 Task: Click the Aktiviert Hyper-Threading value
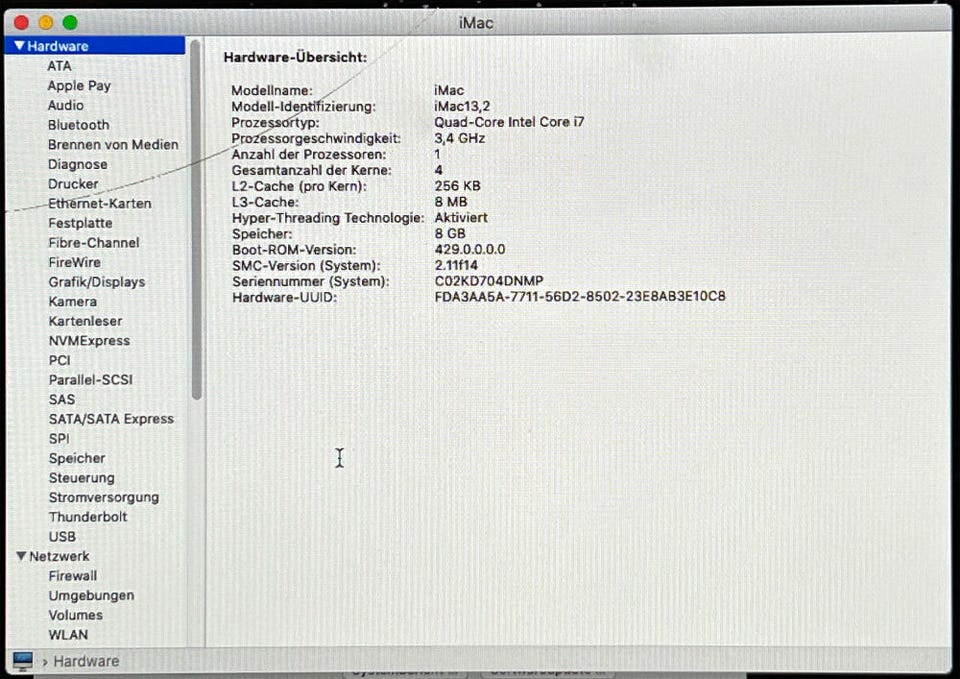461,217
